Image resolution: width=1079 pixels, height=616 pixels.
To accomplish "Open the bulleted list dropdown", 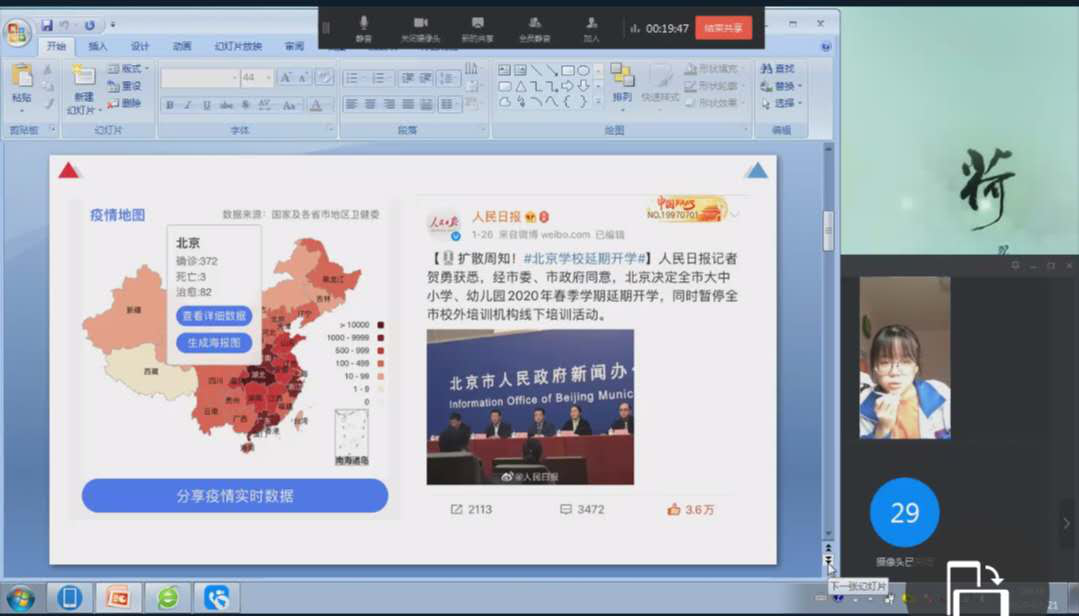I will tap(354, 78).
